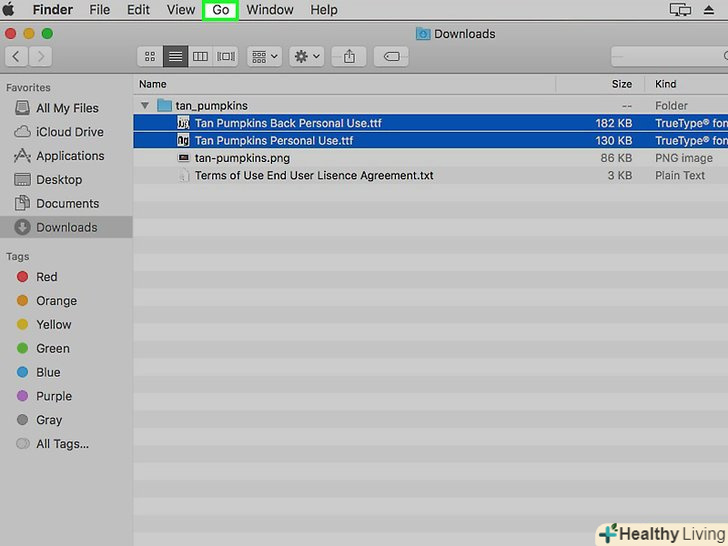Image resolution: width=728 pixels, height=546 pixels.
Task: Click the Share toolbar button
Action: click(x=349, y=57)
